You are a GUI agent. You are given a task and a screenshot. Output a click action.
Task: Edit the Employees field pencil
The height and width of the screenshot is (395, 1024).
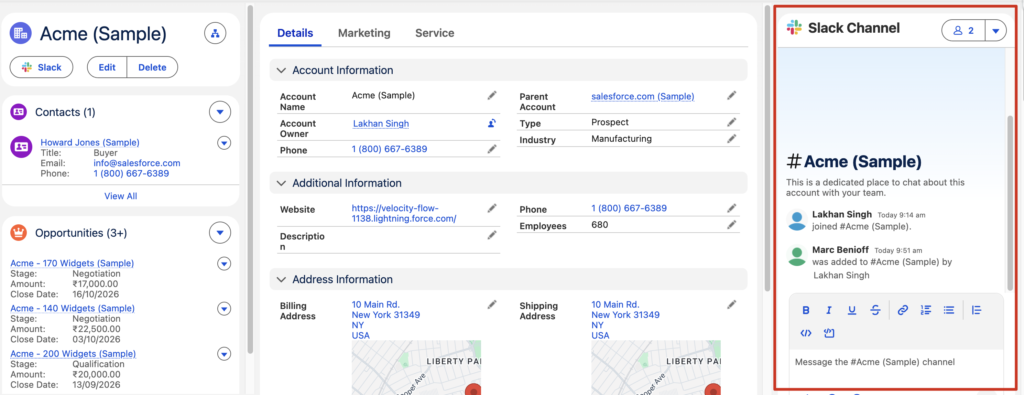tap(732, 225)
